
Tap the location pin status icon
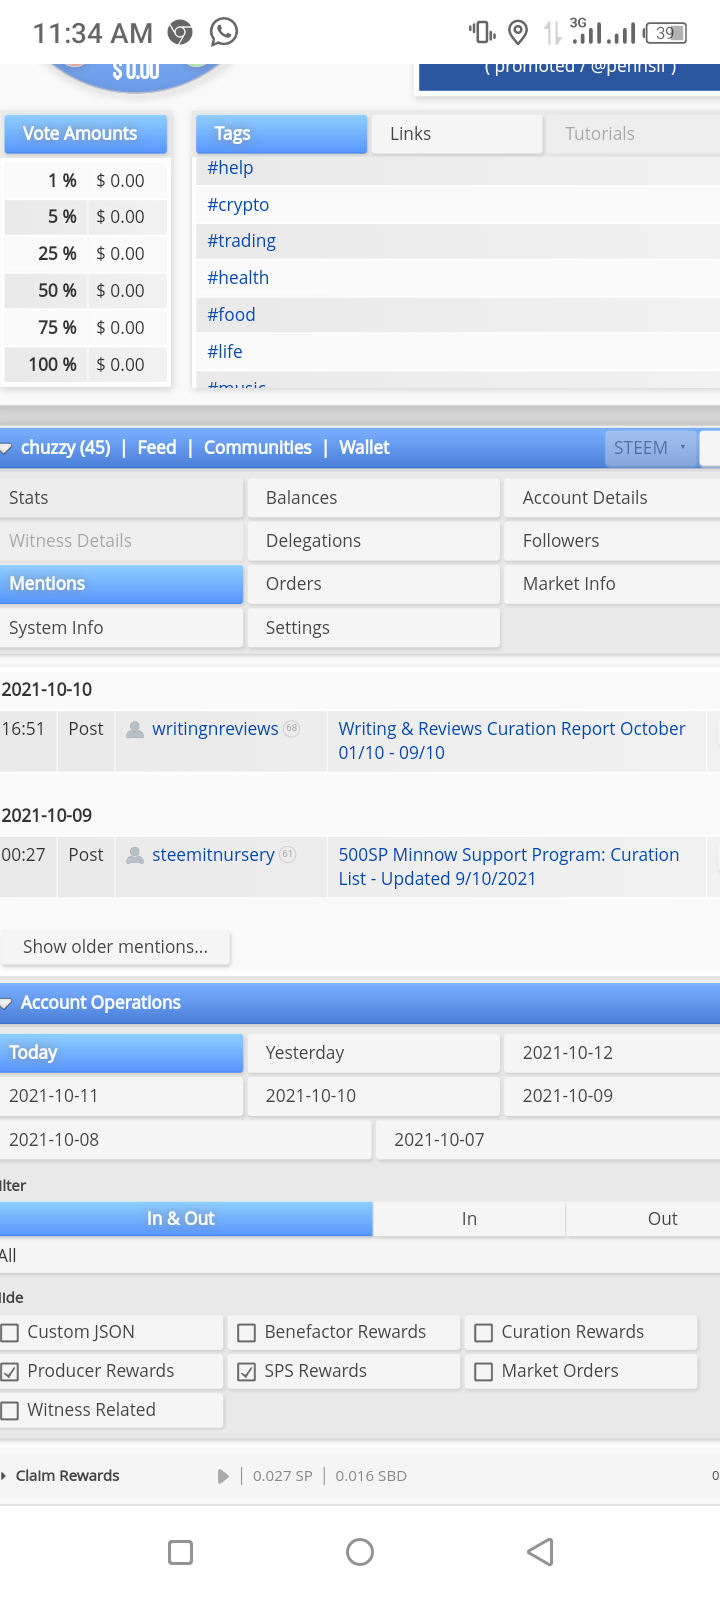pyautogui.click(x=518, y=33)
